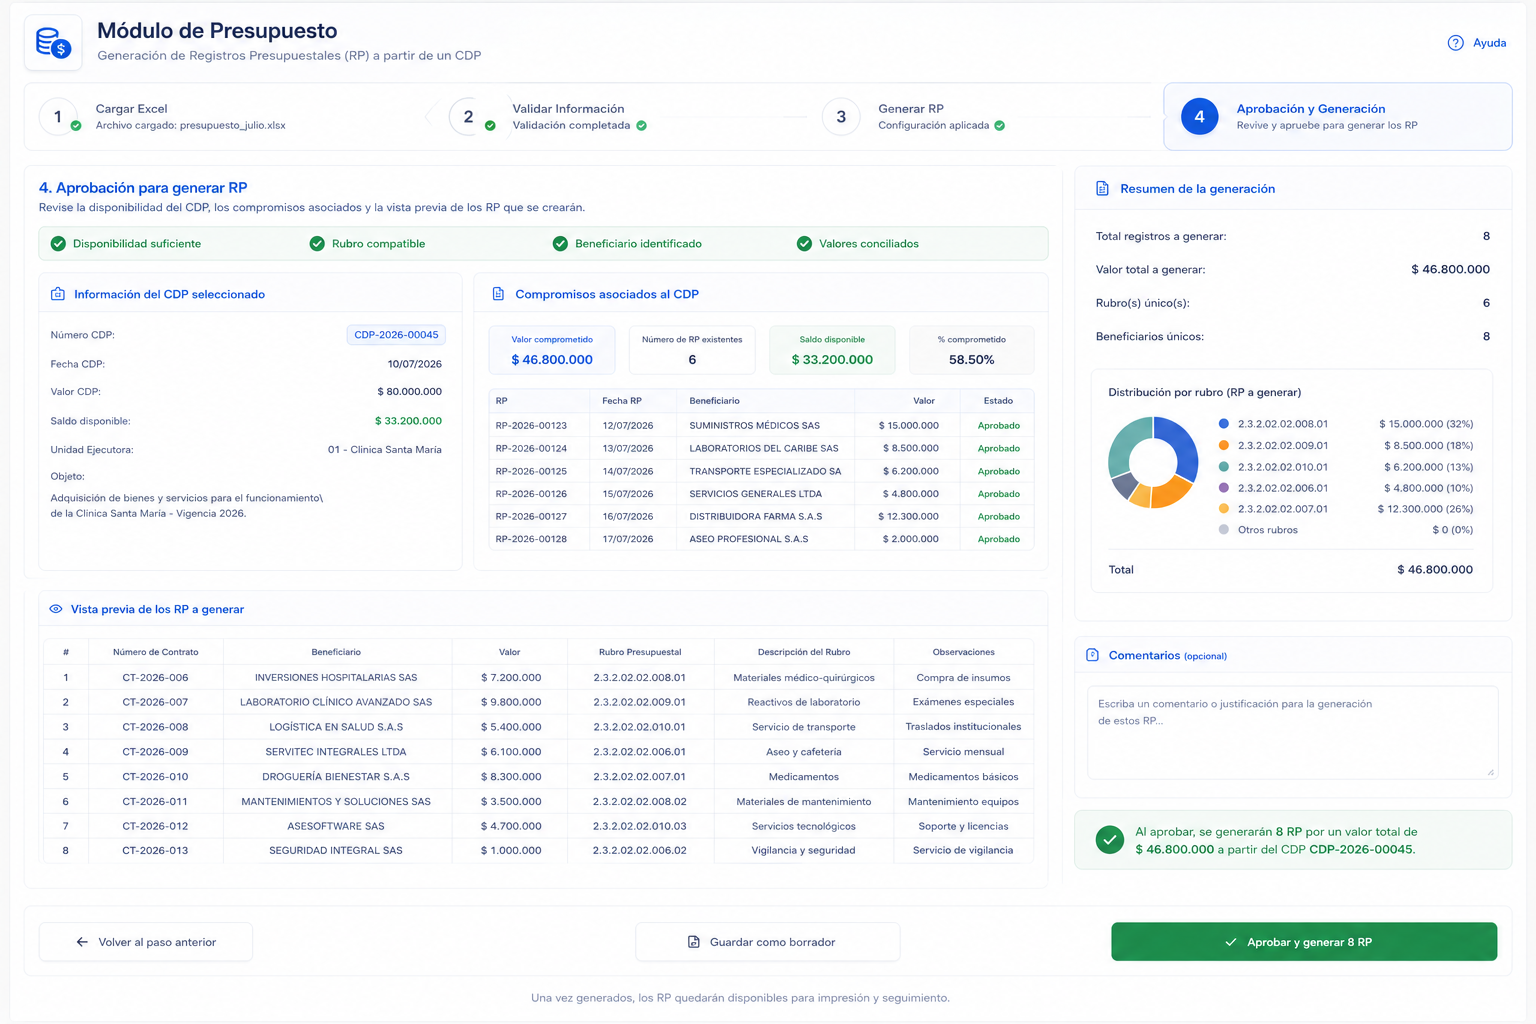Click the gray legend dot for Otros rubros
This screenshot has height=1024, width=1536.
click(x=1224, y=530)
